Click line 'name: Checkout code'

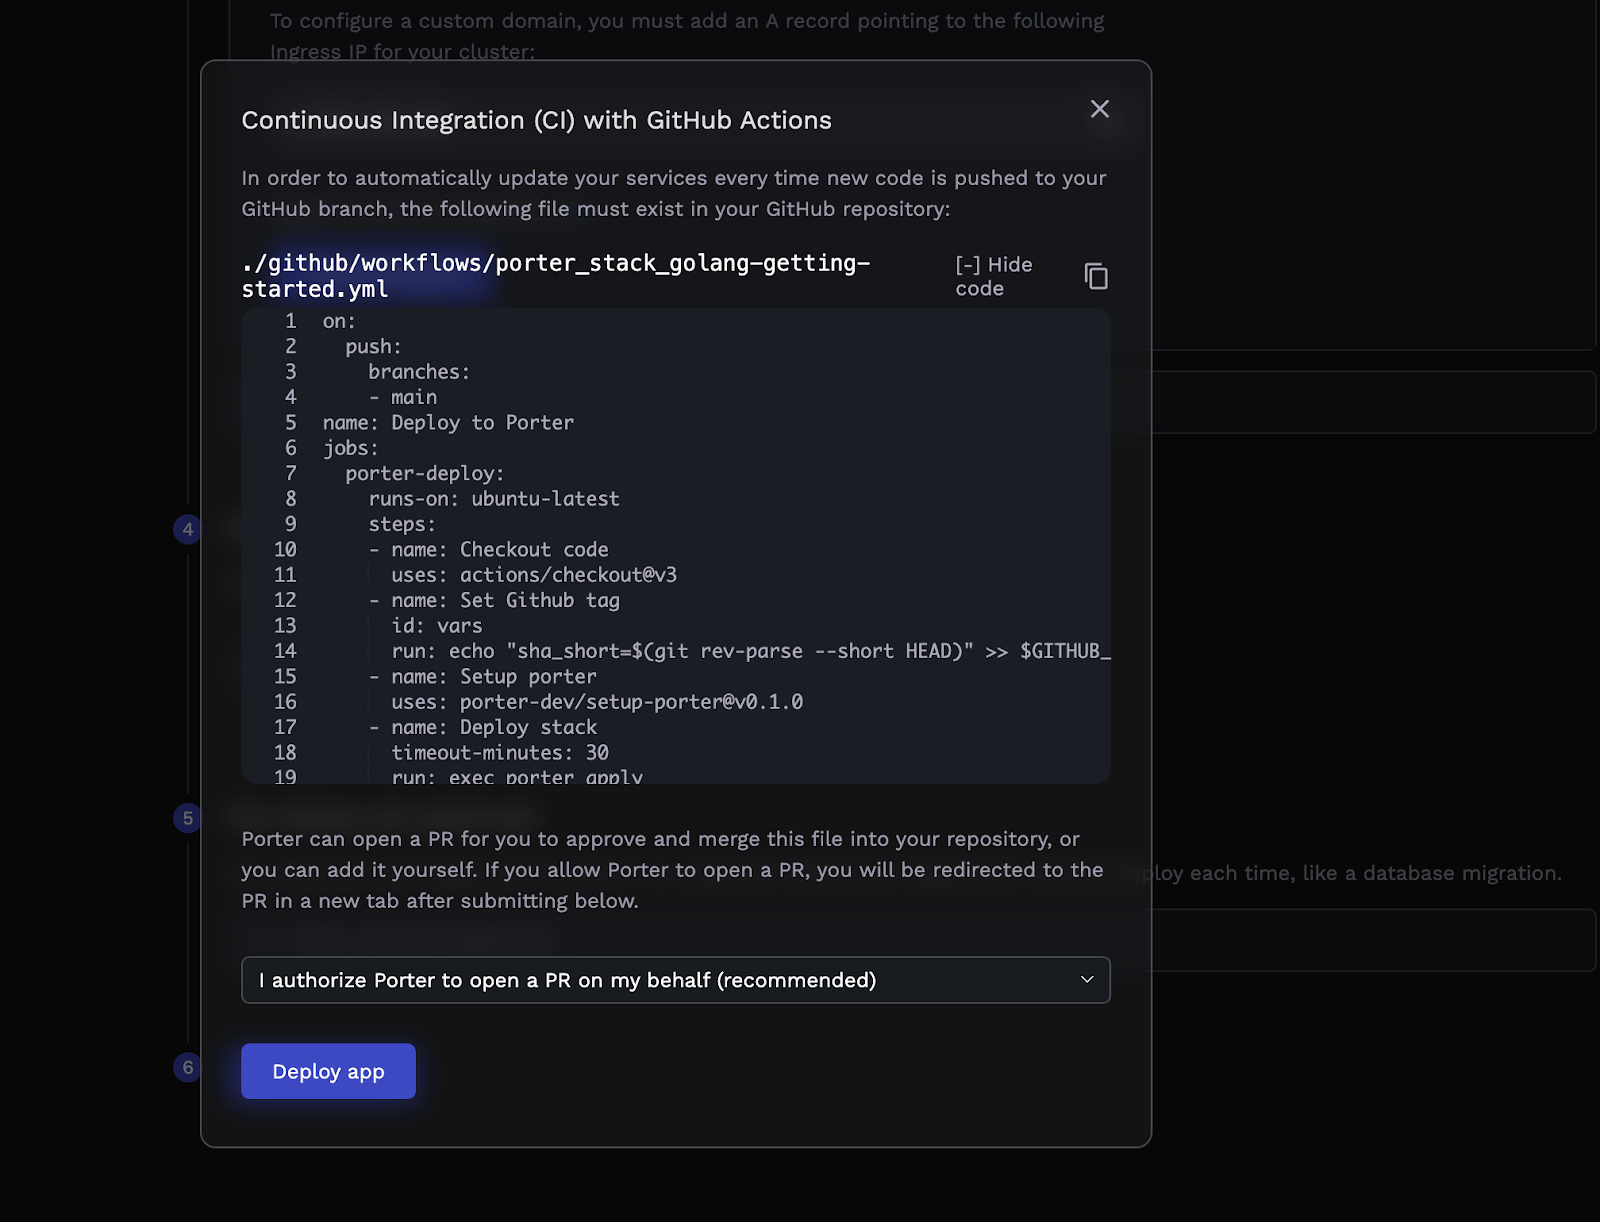click(x=488, y=550)
